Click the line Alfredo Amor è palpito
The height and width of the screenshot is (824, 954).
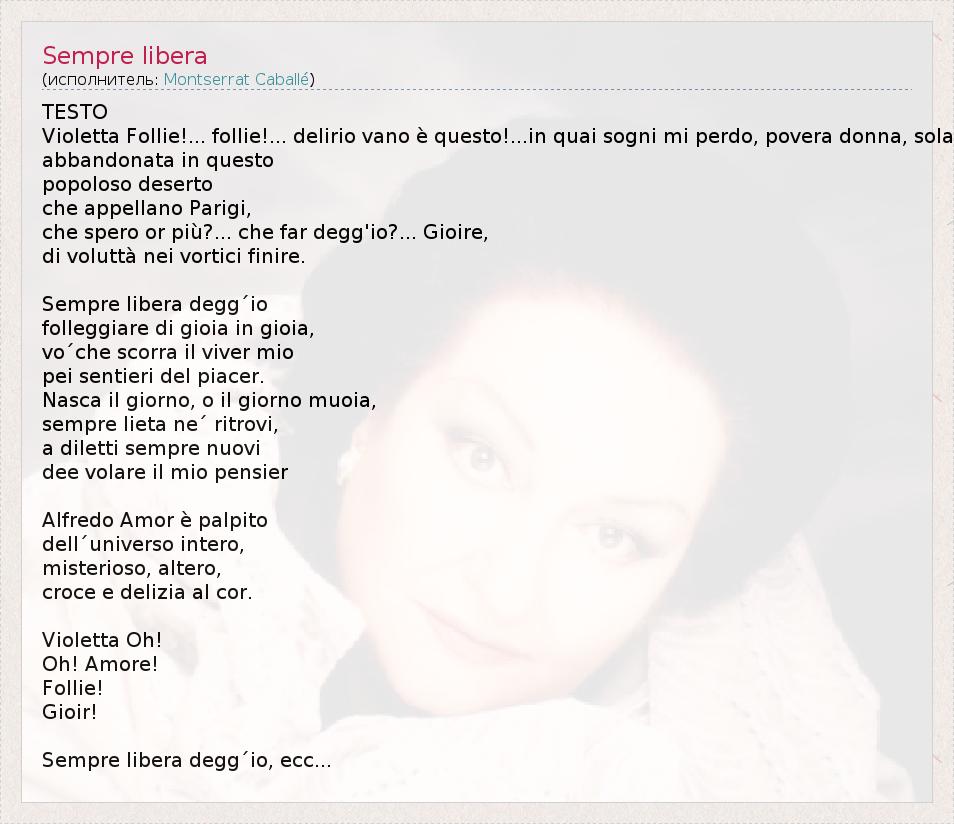[155, 520]
